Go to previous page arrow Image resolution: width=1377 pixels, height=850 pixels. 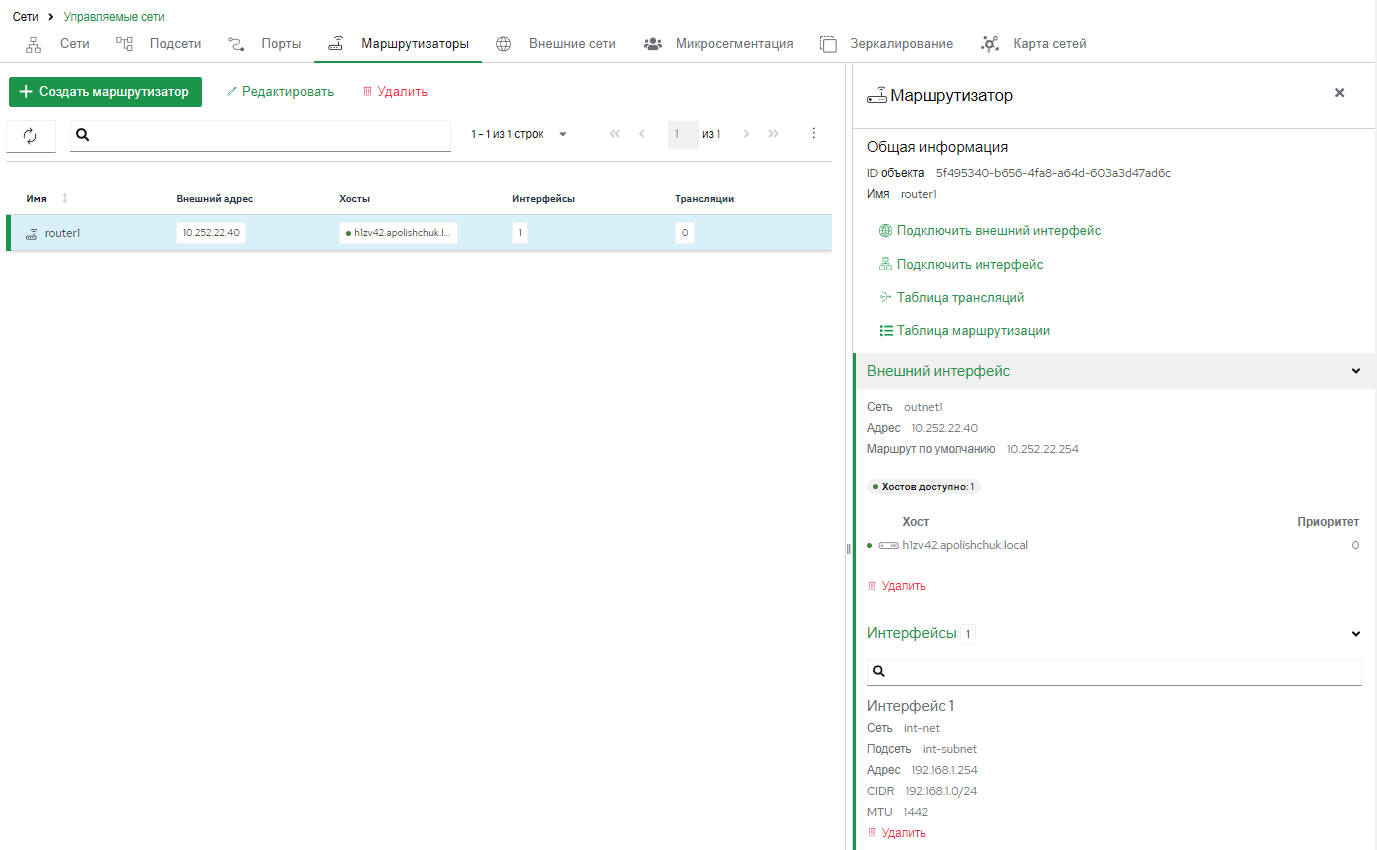[642, 134]
